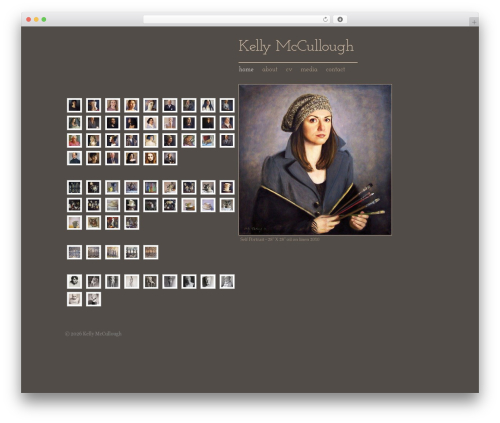Open the red-haired woman portrait thumbnail
The image size is (500, 423).
[x=150, y=158]
